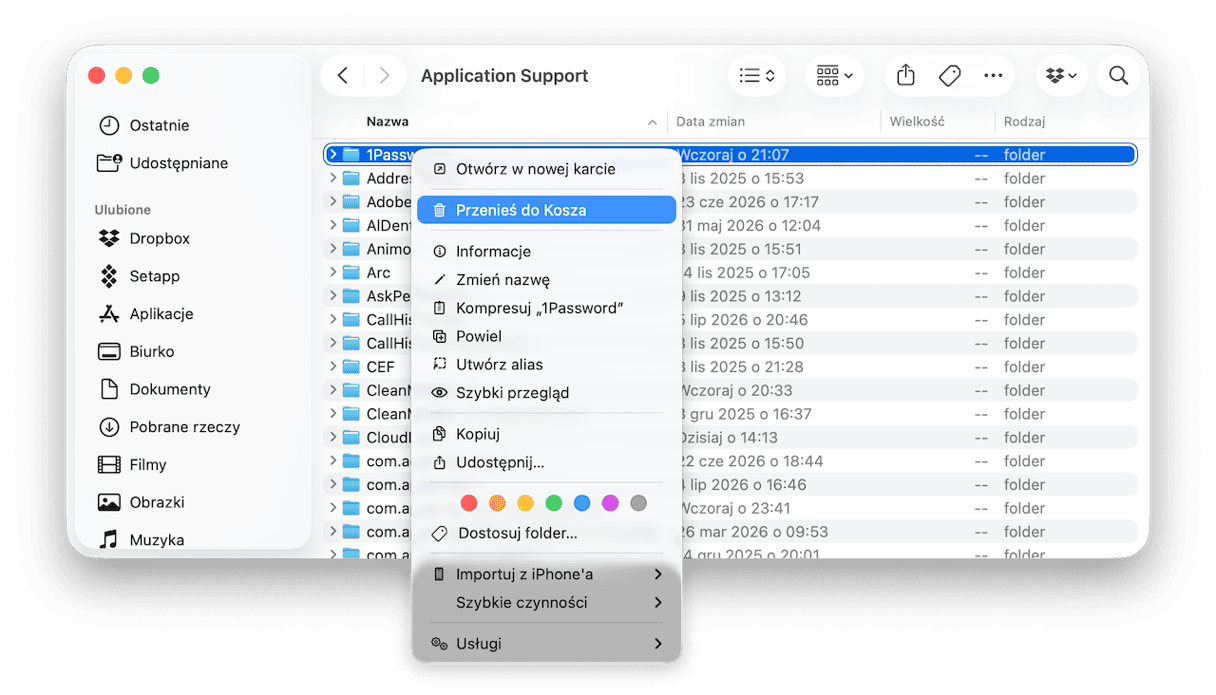Expand the CEF folder disclosure triangle
Screen dimensions: 1216x695
[x=333, y=367]
